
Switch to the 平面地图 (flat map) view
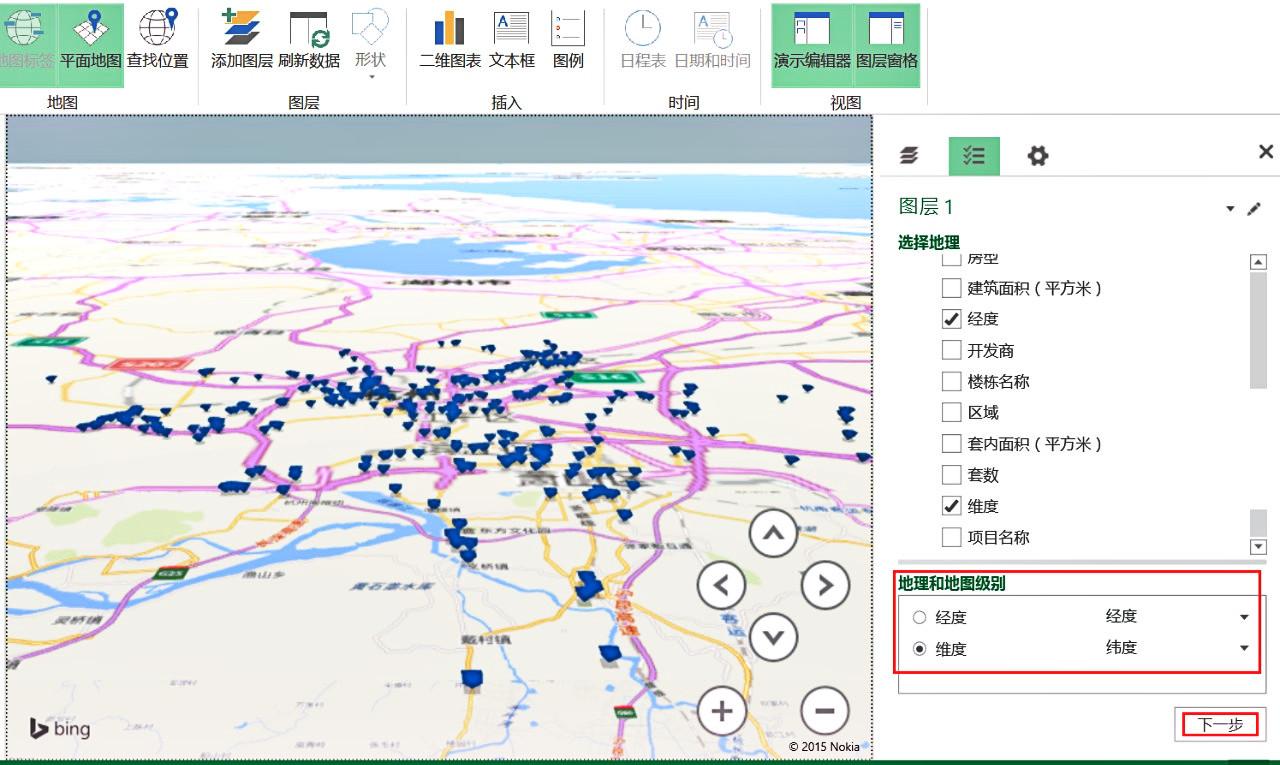91,40
